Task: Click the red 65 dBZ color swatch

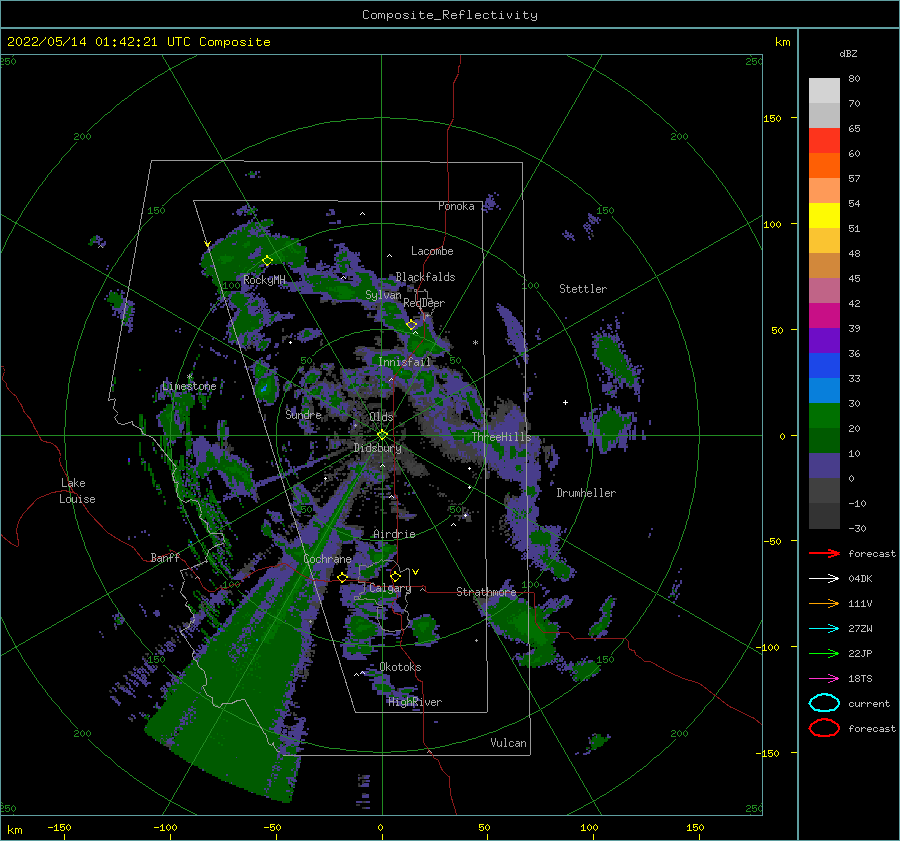Action: (824, 140)
